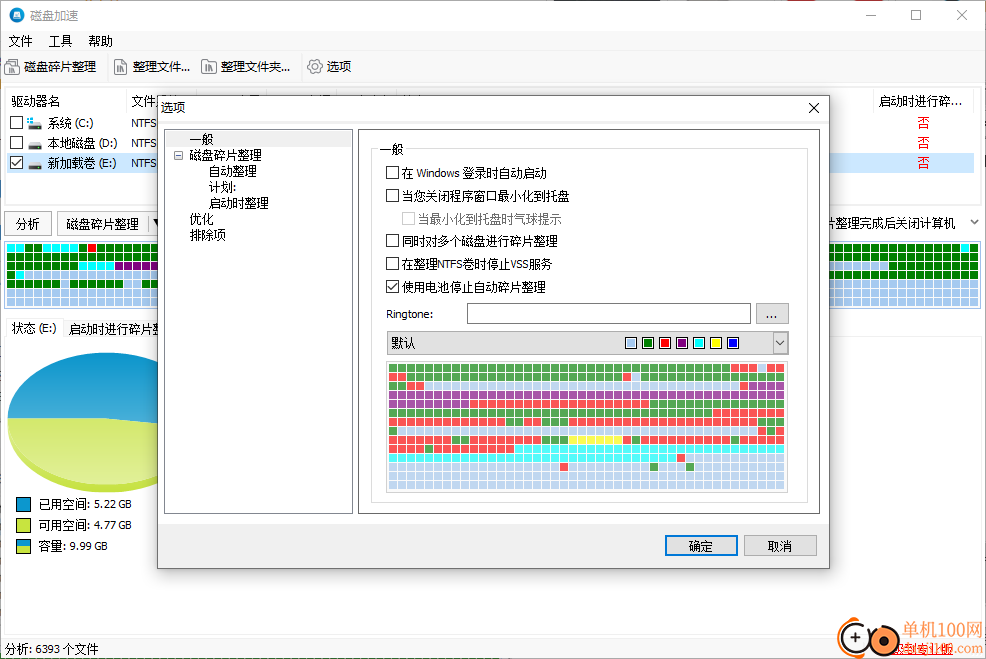The width and height of the screenshot is (986, 659).
Task: Pick the purple color swatch
Action: click(682, 343)
